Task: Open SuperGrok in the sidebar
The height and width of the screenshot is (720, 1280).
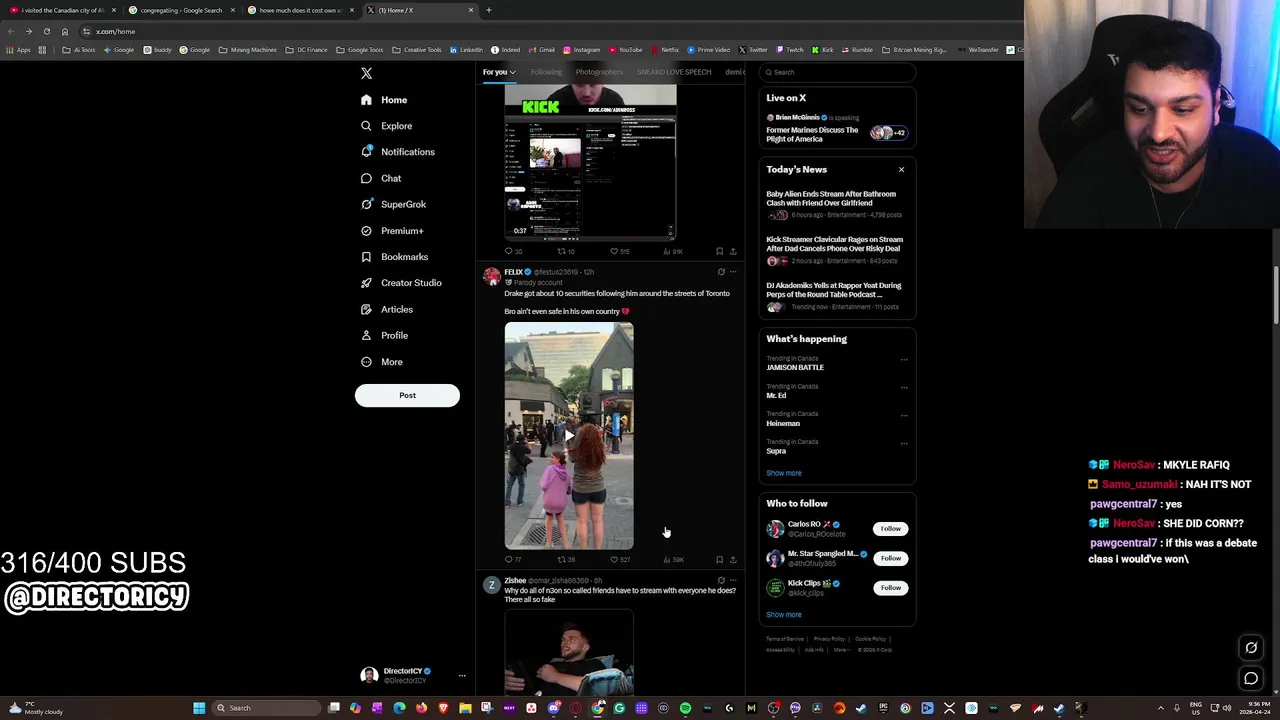Action: coord(393,204)
